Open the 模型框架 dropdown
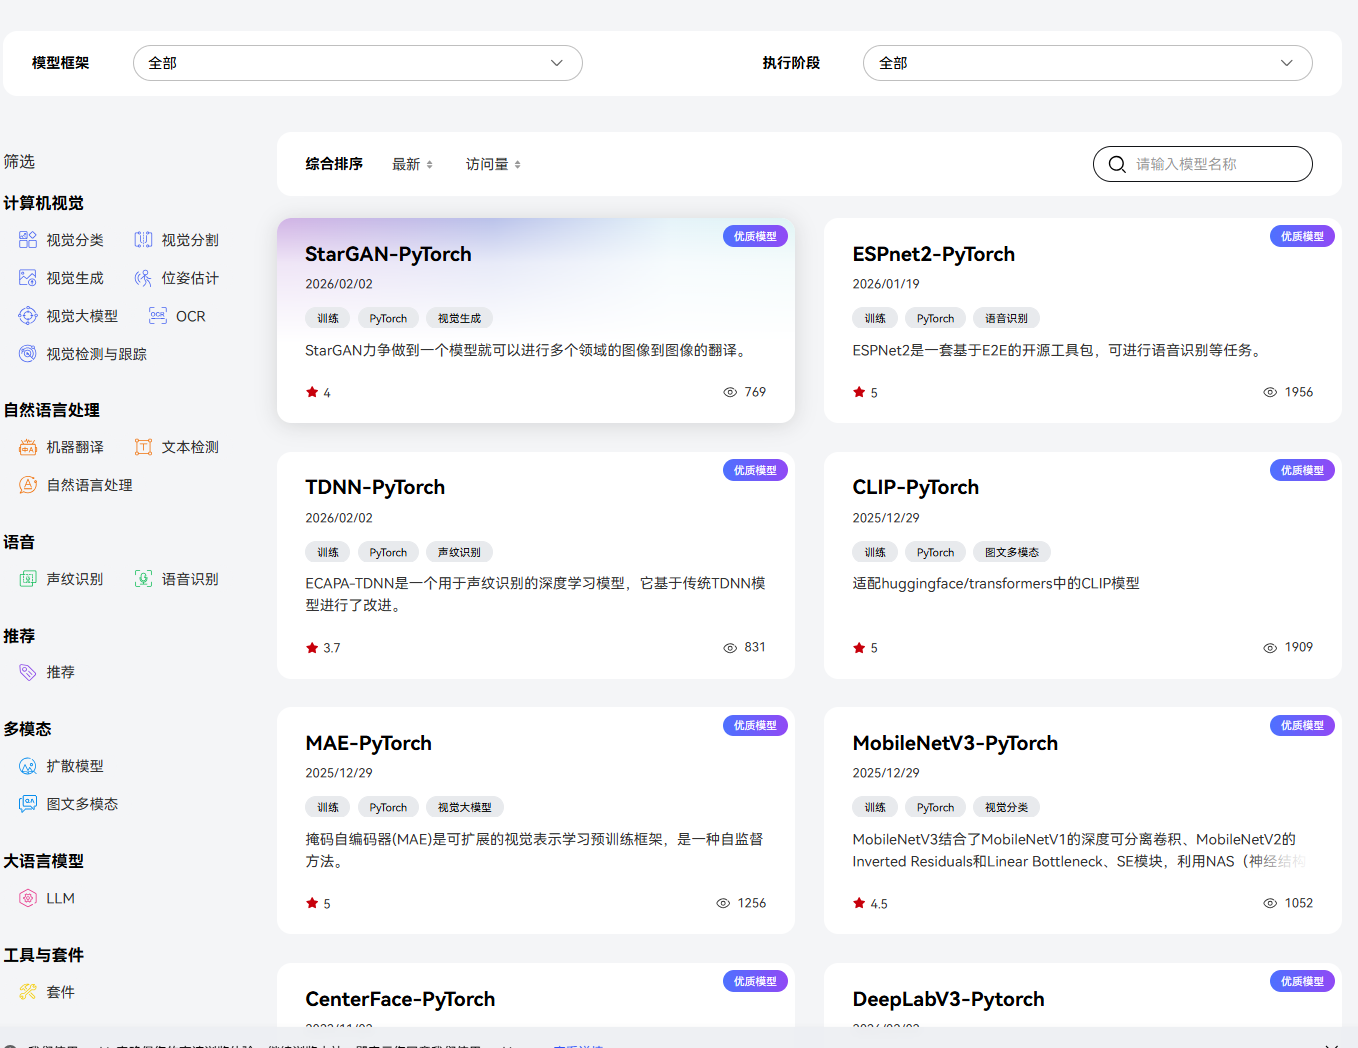This screenshot has height=1048, width=1358. [x=358, y=63]
